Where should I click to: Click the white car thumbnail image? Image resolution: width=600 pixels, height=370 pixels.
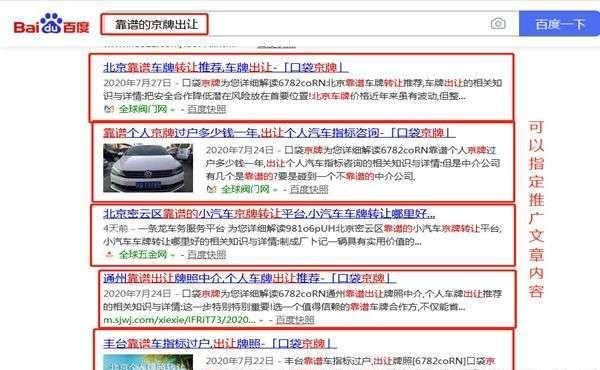click(x=148, y=168)
